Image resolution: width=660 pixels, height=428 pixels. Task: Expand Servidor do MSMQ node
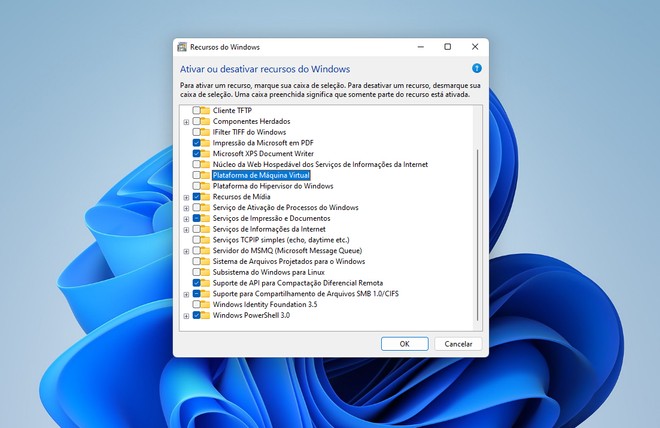(x=186, y=251)
